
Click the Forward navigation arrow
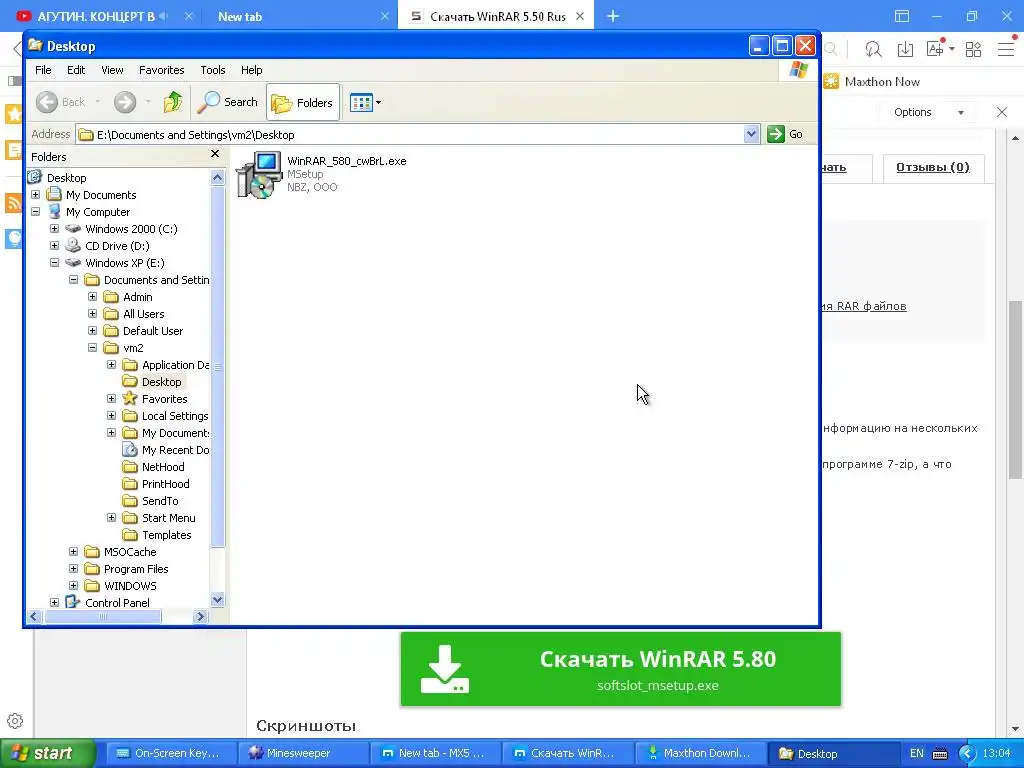click(x=125, y=102)
